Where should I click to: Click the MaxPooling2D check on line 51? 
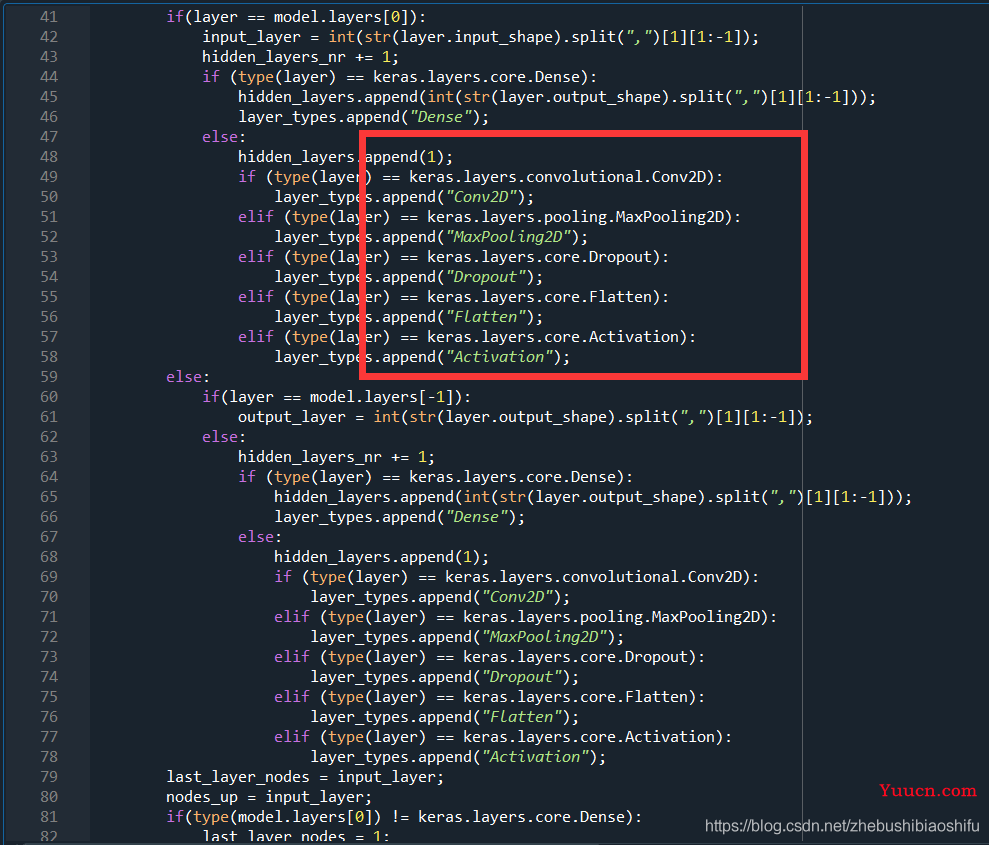point(489,217)
